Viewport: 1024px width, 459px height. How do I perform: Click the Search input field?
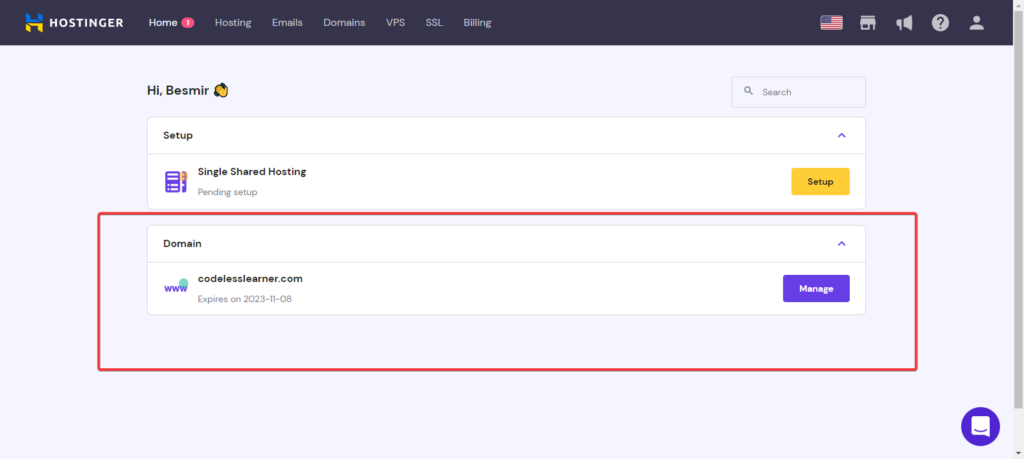[799, 92]
